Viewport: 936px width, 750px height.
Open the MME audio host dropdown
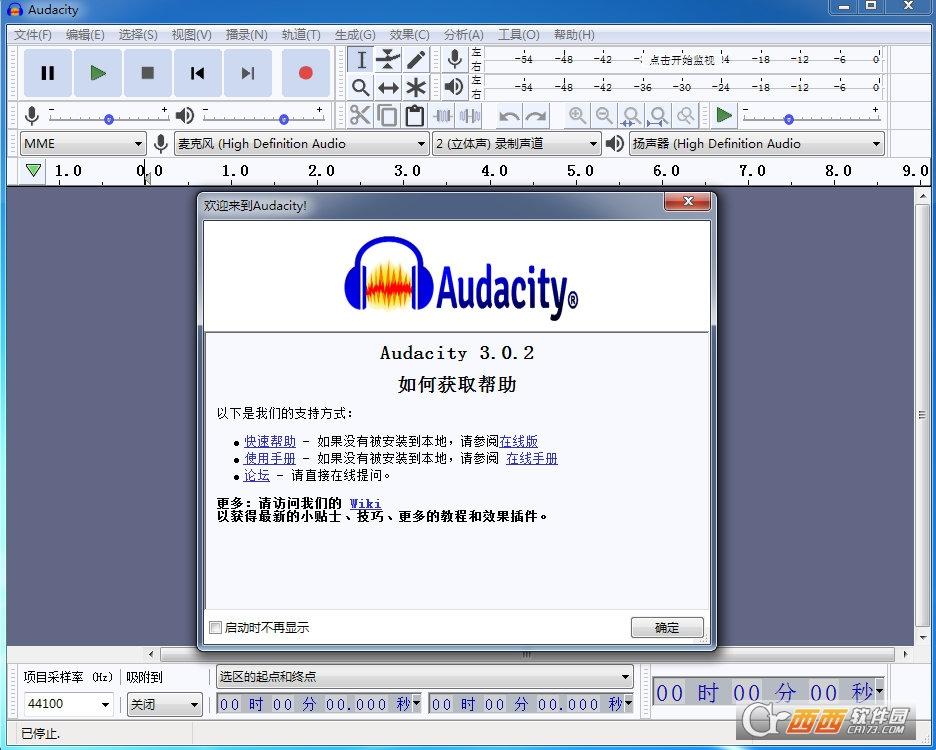84,144
